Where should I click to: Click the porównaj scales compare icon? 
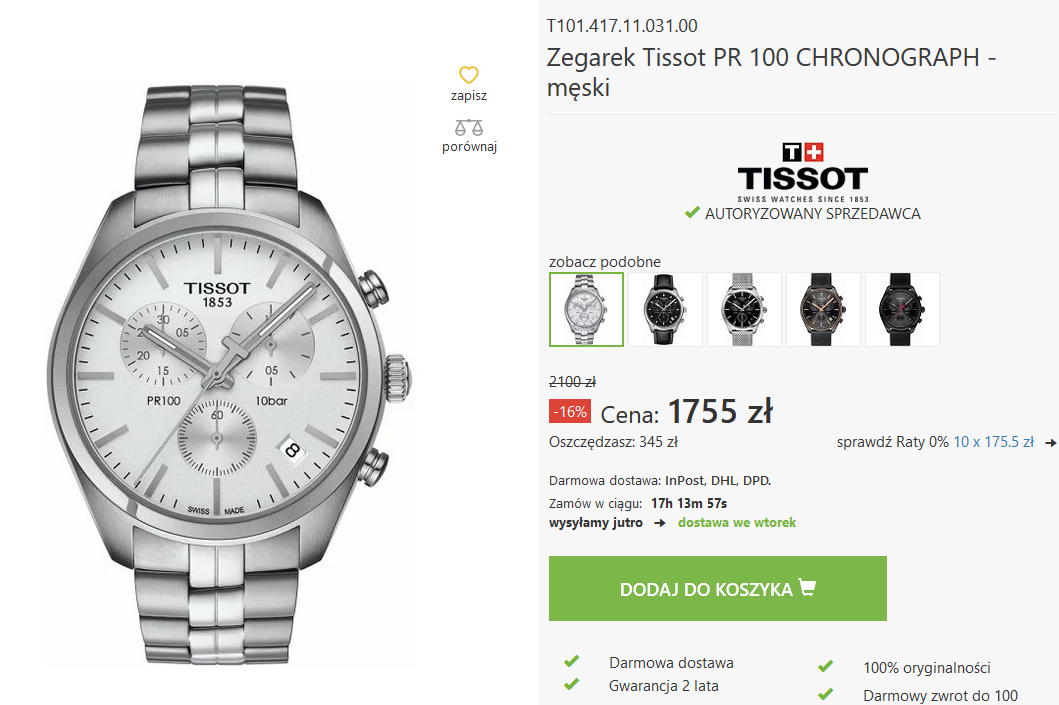(469, 127)
